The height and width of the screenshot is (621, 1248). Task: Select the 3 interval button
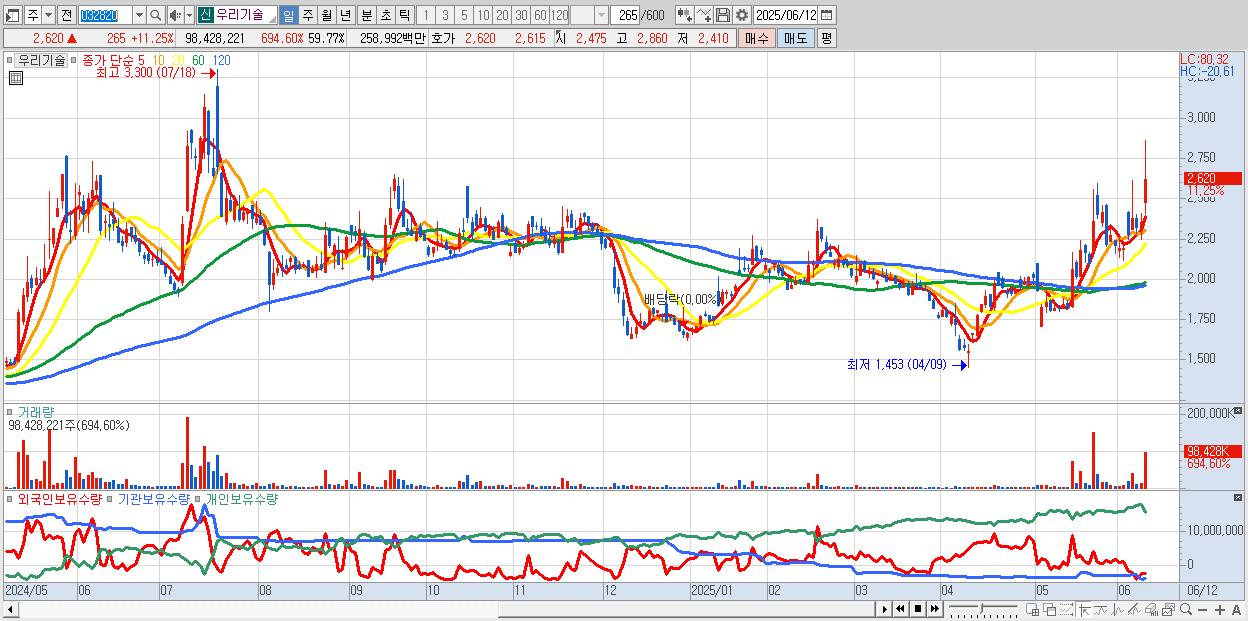tap(445, 15)
